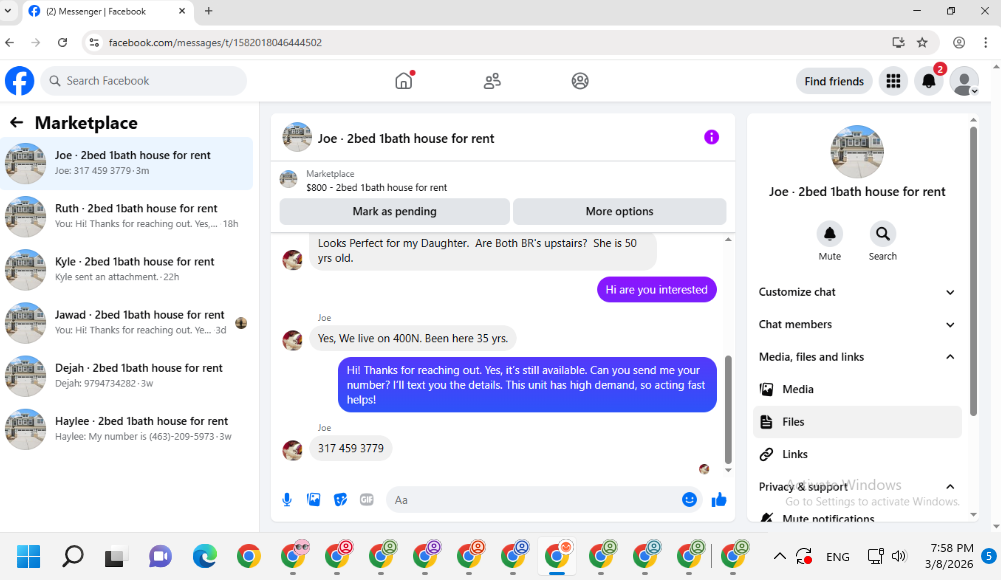Expand Customize chat
The image size is (1001, 580).
[x=857, y=292]
